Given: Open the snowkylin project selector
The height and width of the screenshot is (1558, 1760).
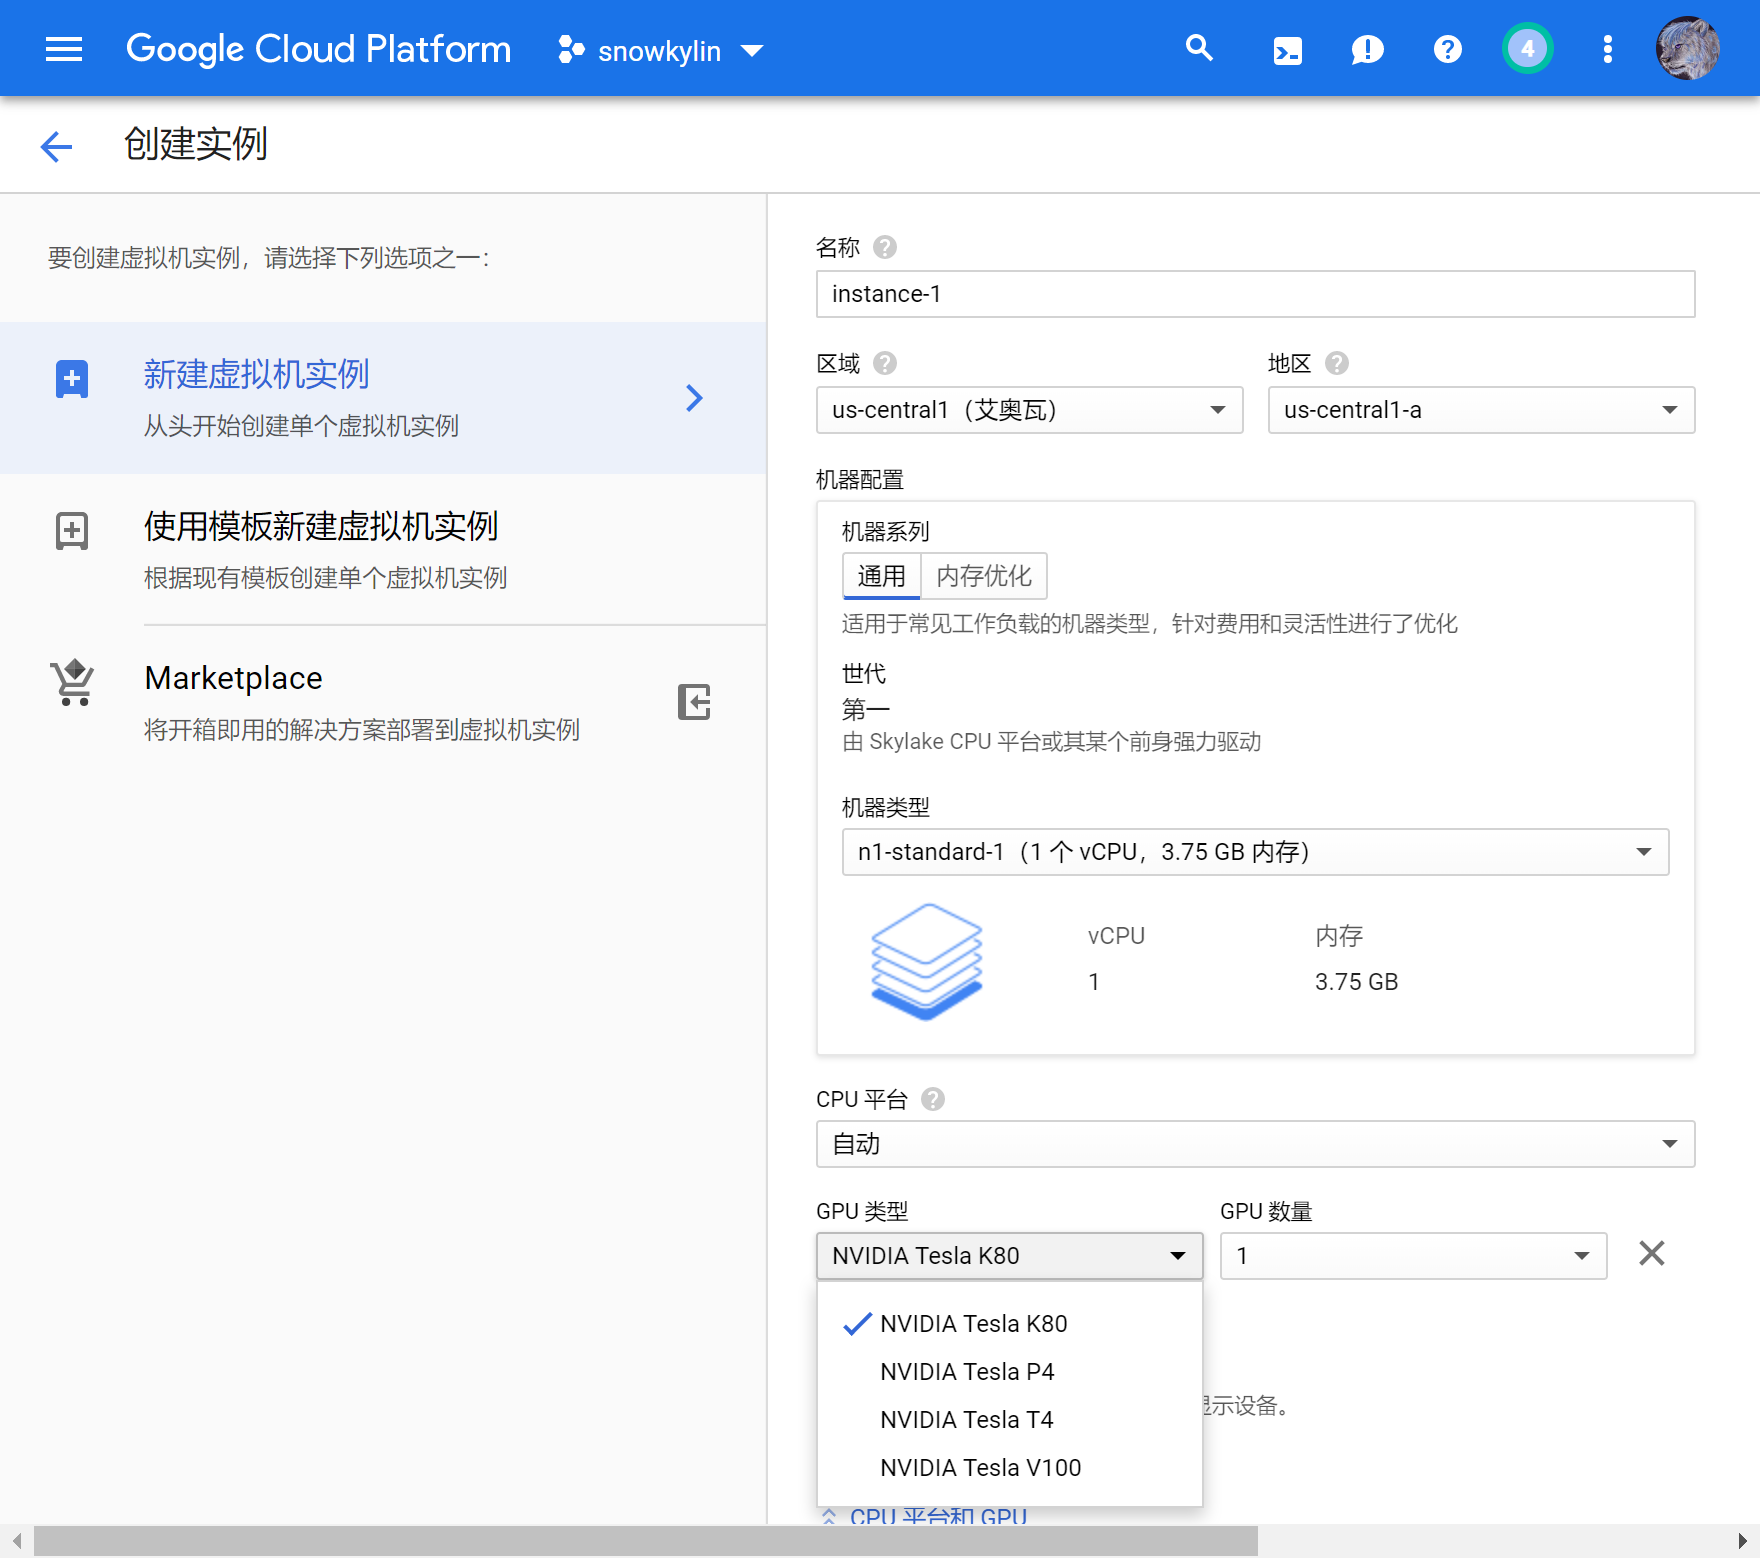Looking at the screenshot, I should click(661, 50).
